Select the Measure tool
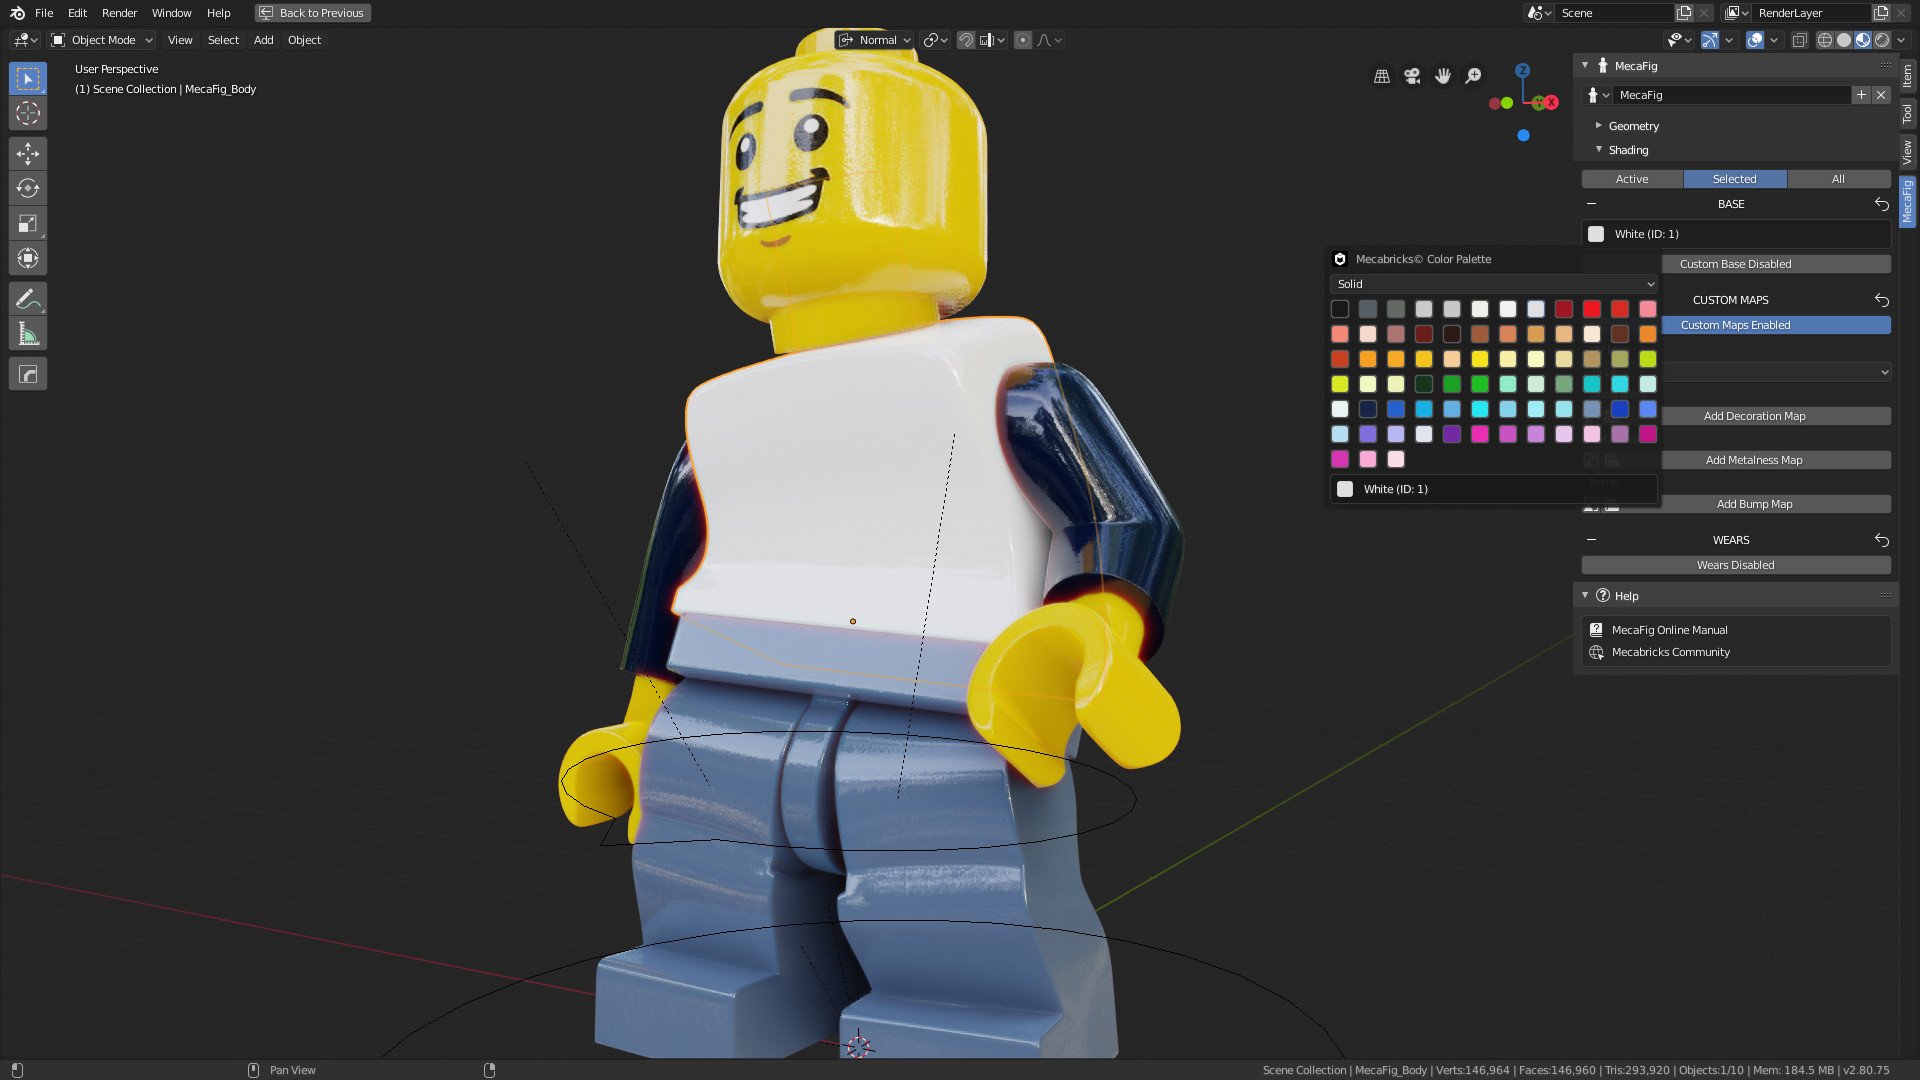Image resolution: width=1920 pixels, height=1080 pixels. (28, 335)
